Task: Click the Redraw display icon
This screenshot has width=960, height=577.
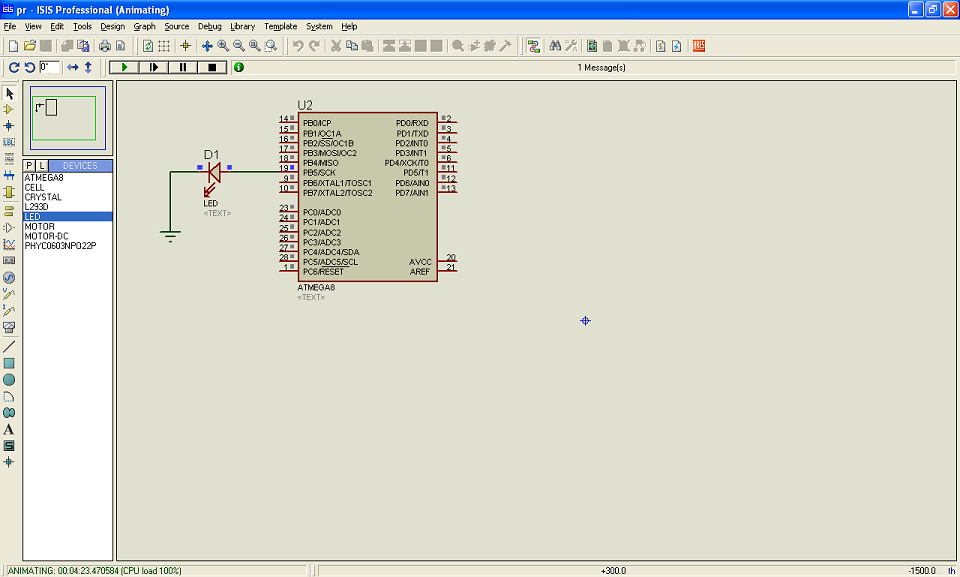Action: tap(148, 46)
